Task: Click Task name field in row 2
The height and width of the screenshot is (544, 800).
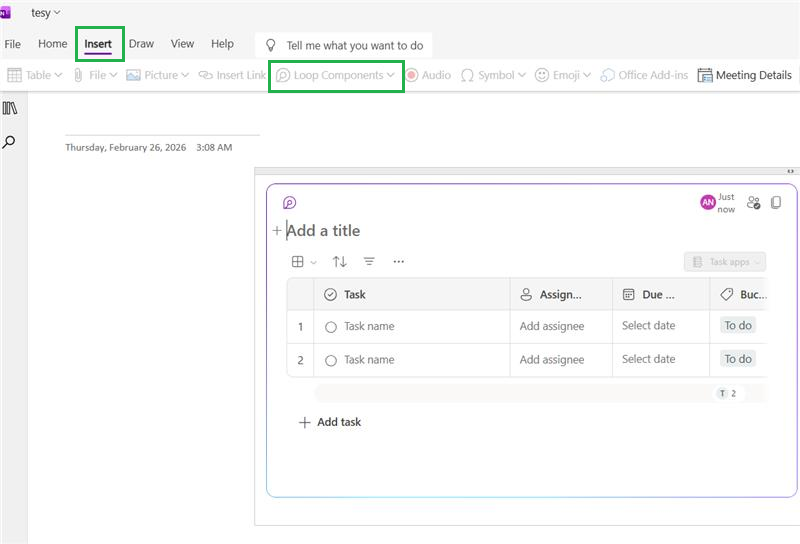Action: coord(369,360)
